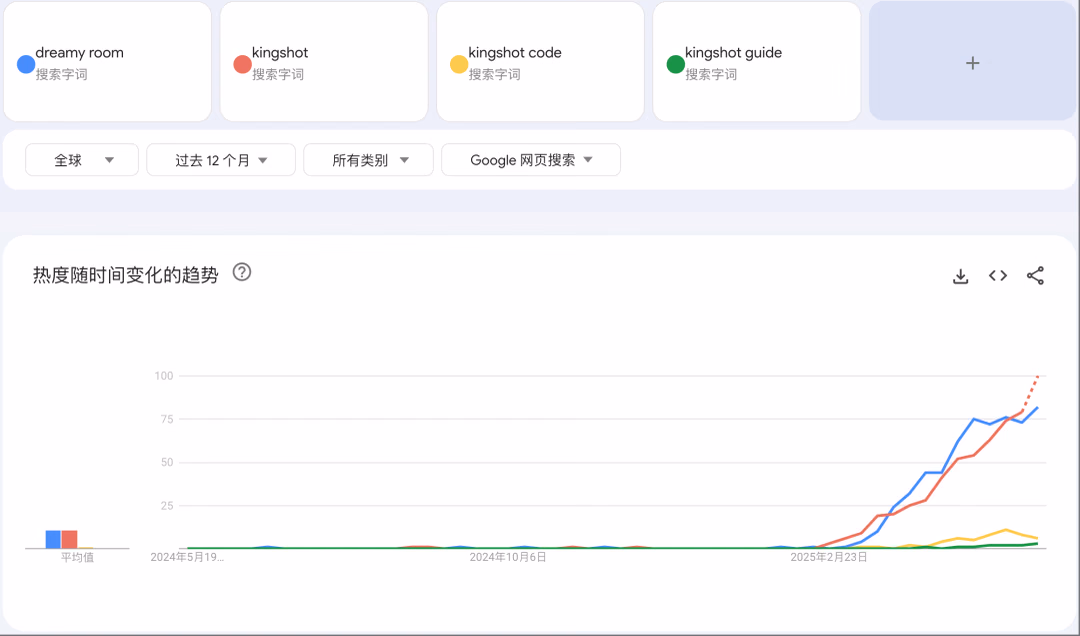The image size is (1080, 636).
Task: Click the red average bar
Action: coord(69,540)
